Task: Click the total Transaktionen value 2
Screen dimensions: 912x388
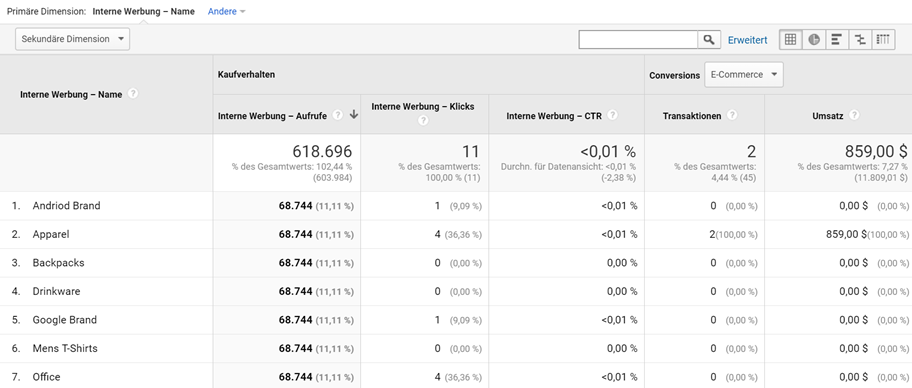Action: 751,151
